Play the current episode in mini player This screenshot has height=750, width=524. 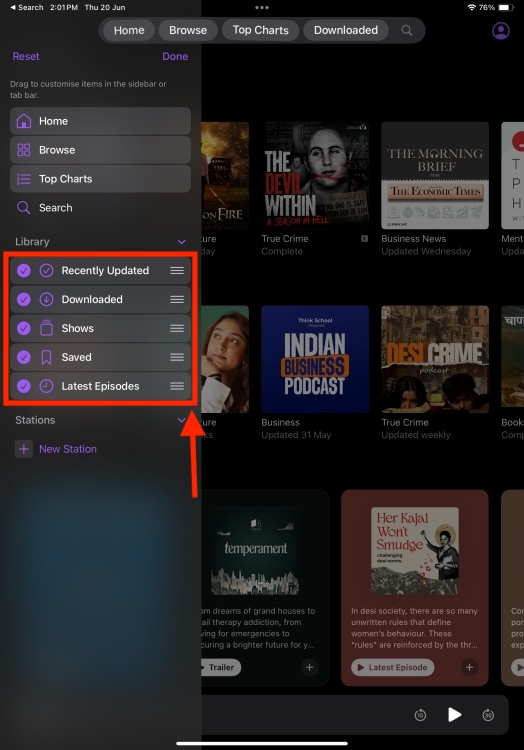454,715
